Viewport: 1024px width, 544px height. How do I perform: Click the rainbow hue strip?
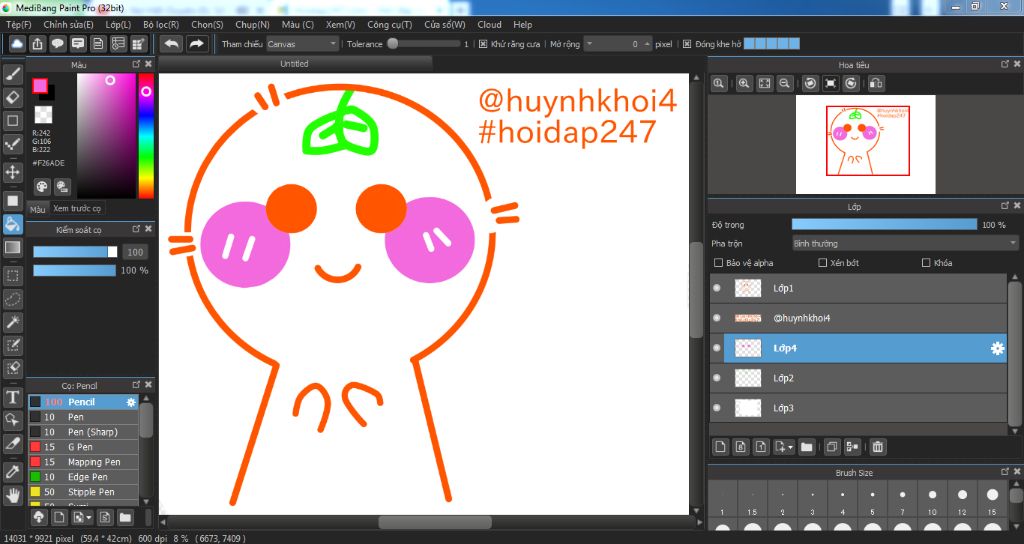(146, 136)
